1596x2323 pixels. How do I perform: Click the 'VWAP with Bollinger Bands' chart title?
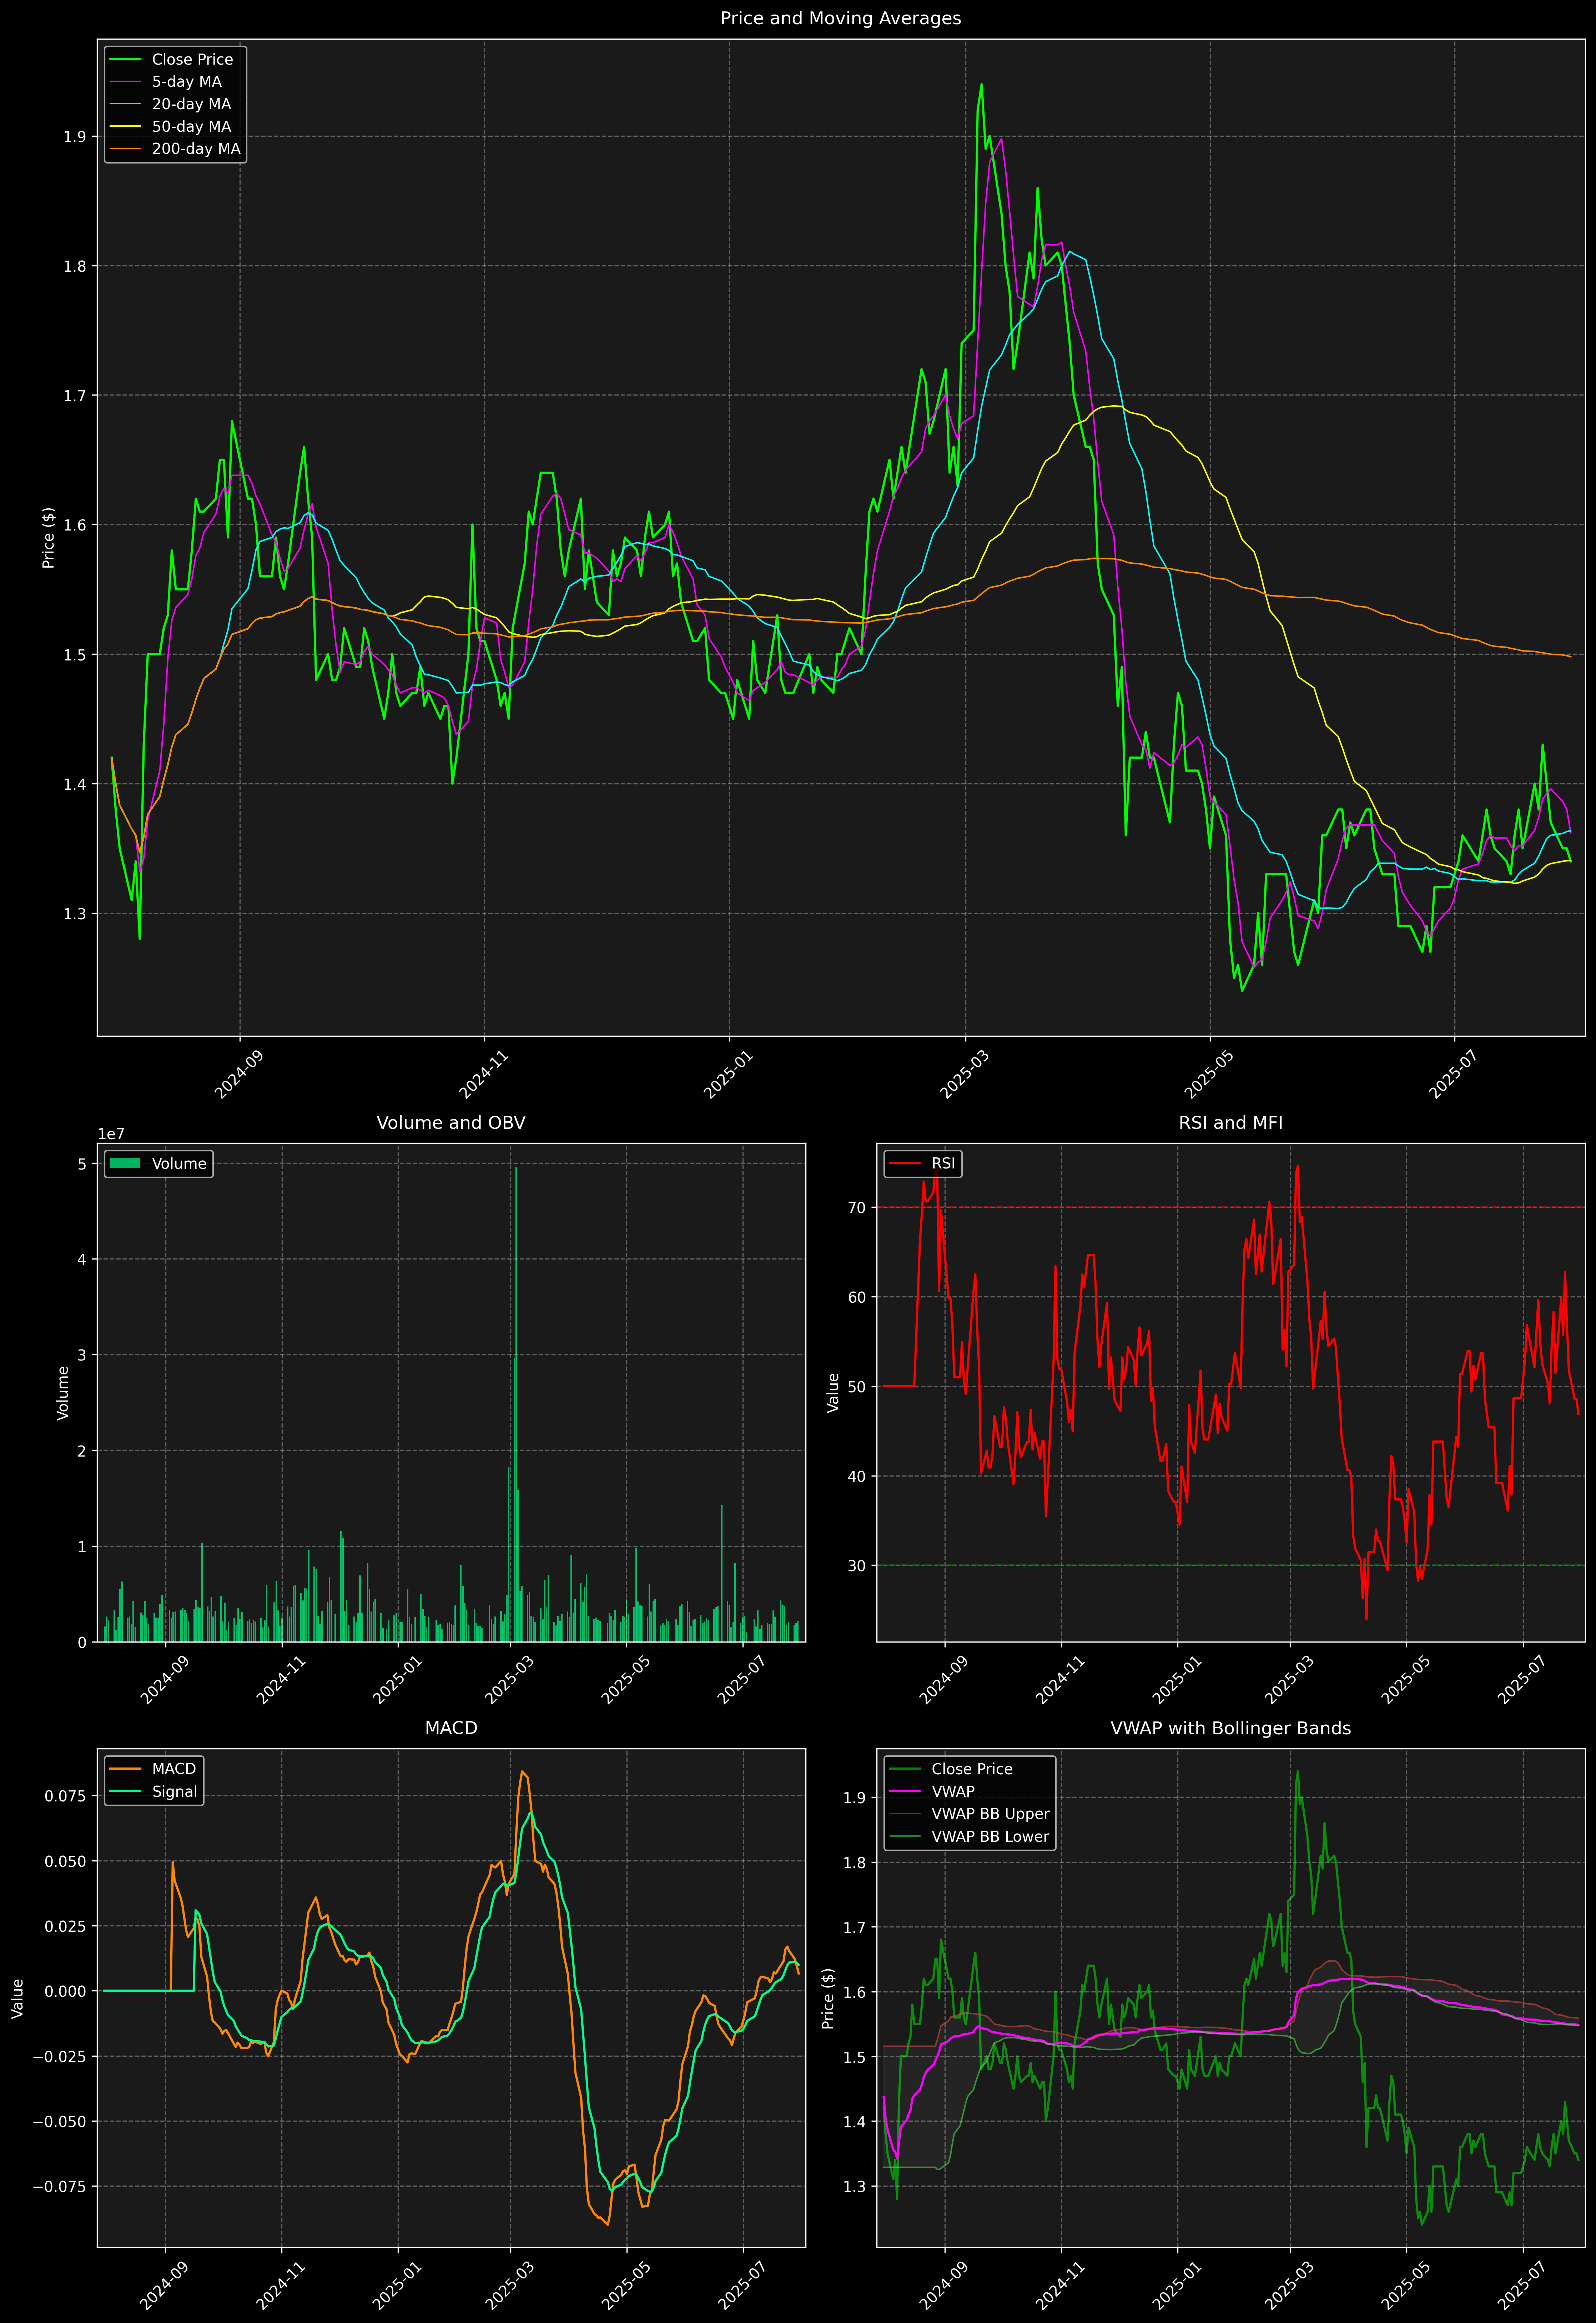click(x=1230, y=1728)
